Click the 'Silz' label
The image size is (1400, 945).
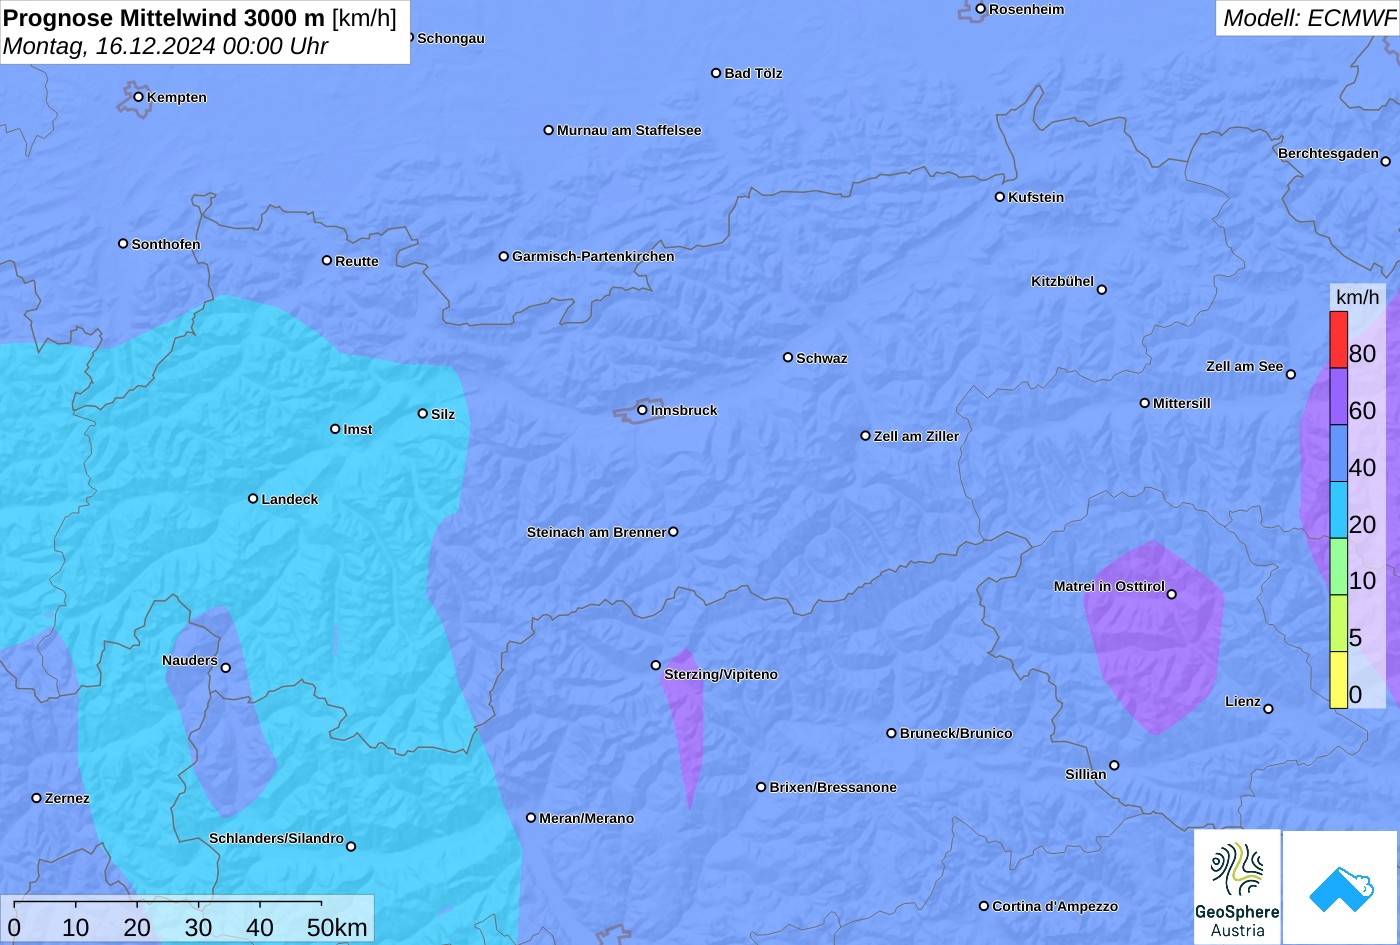(x=443, y=414)
